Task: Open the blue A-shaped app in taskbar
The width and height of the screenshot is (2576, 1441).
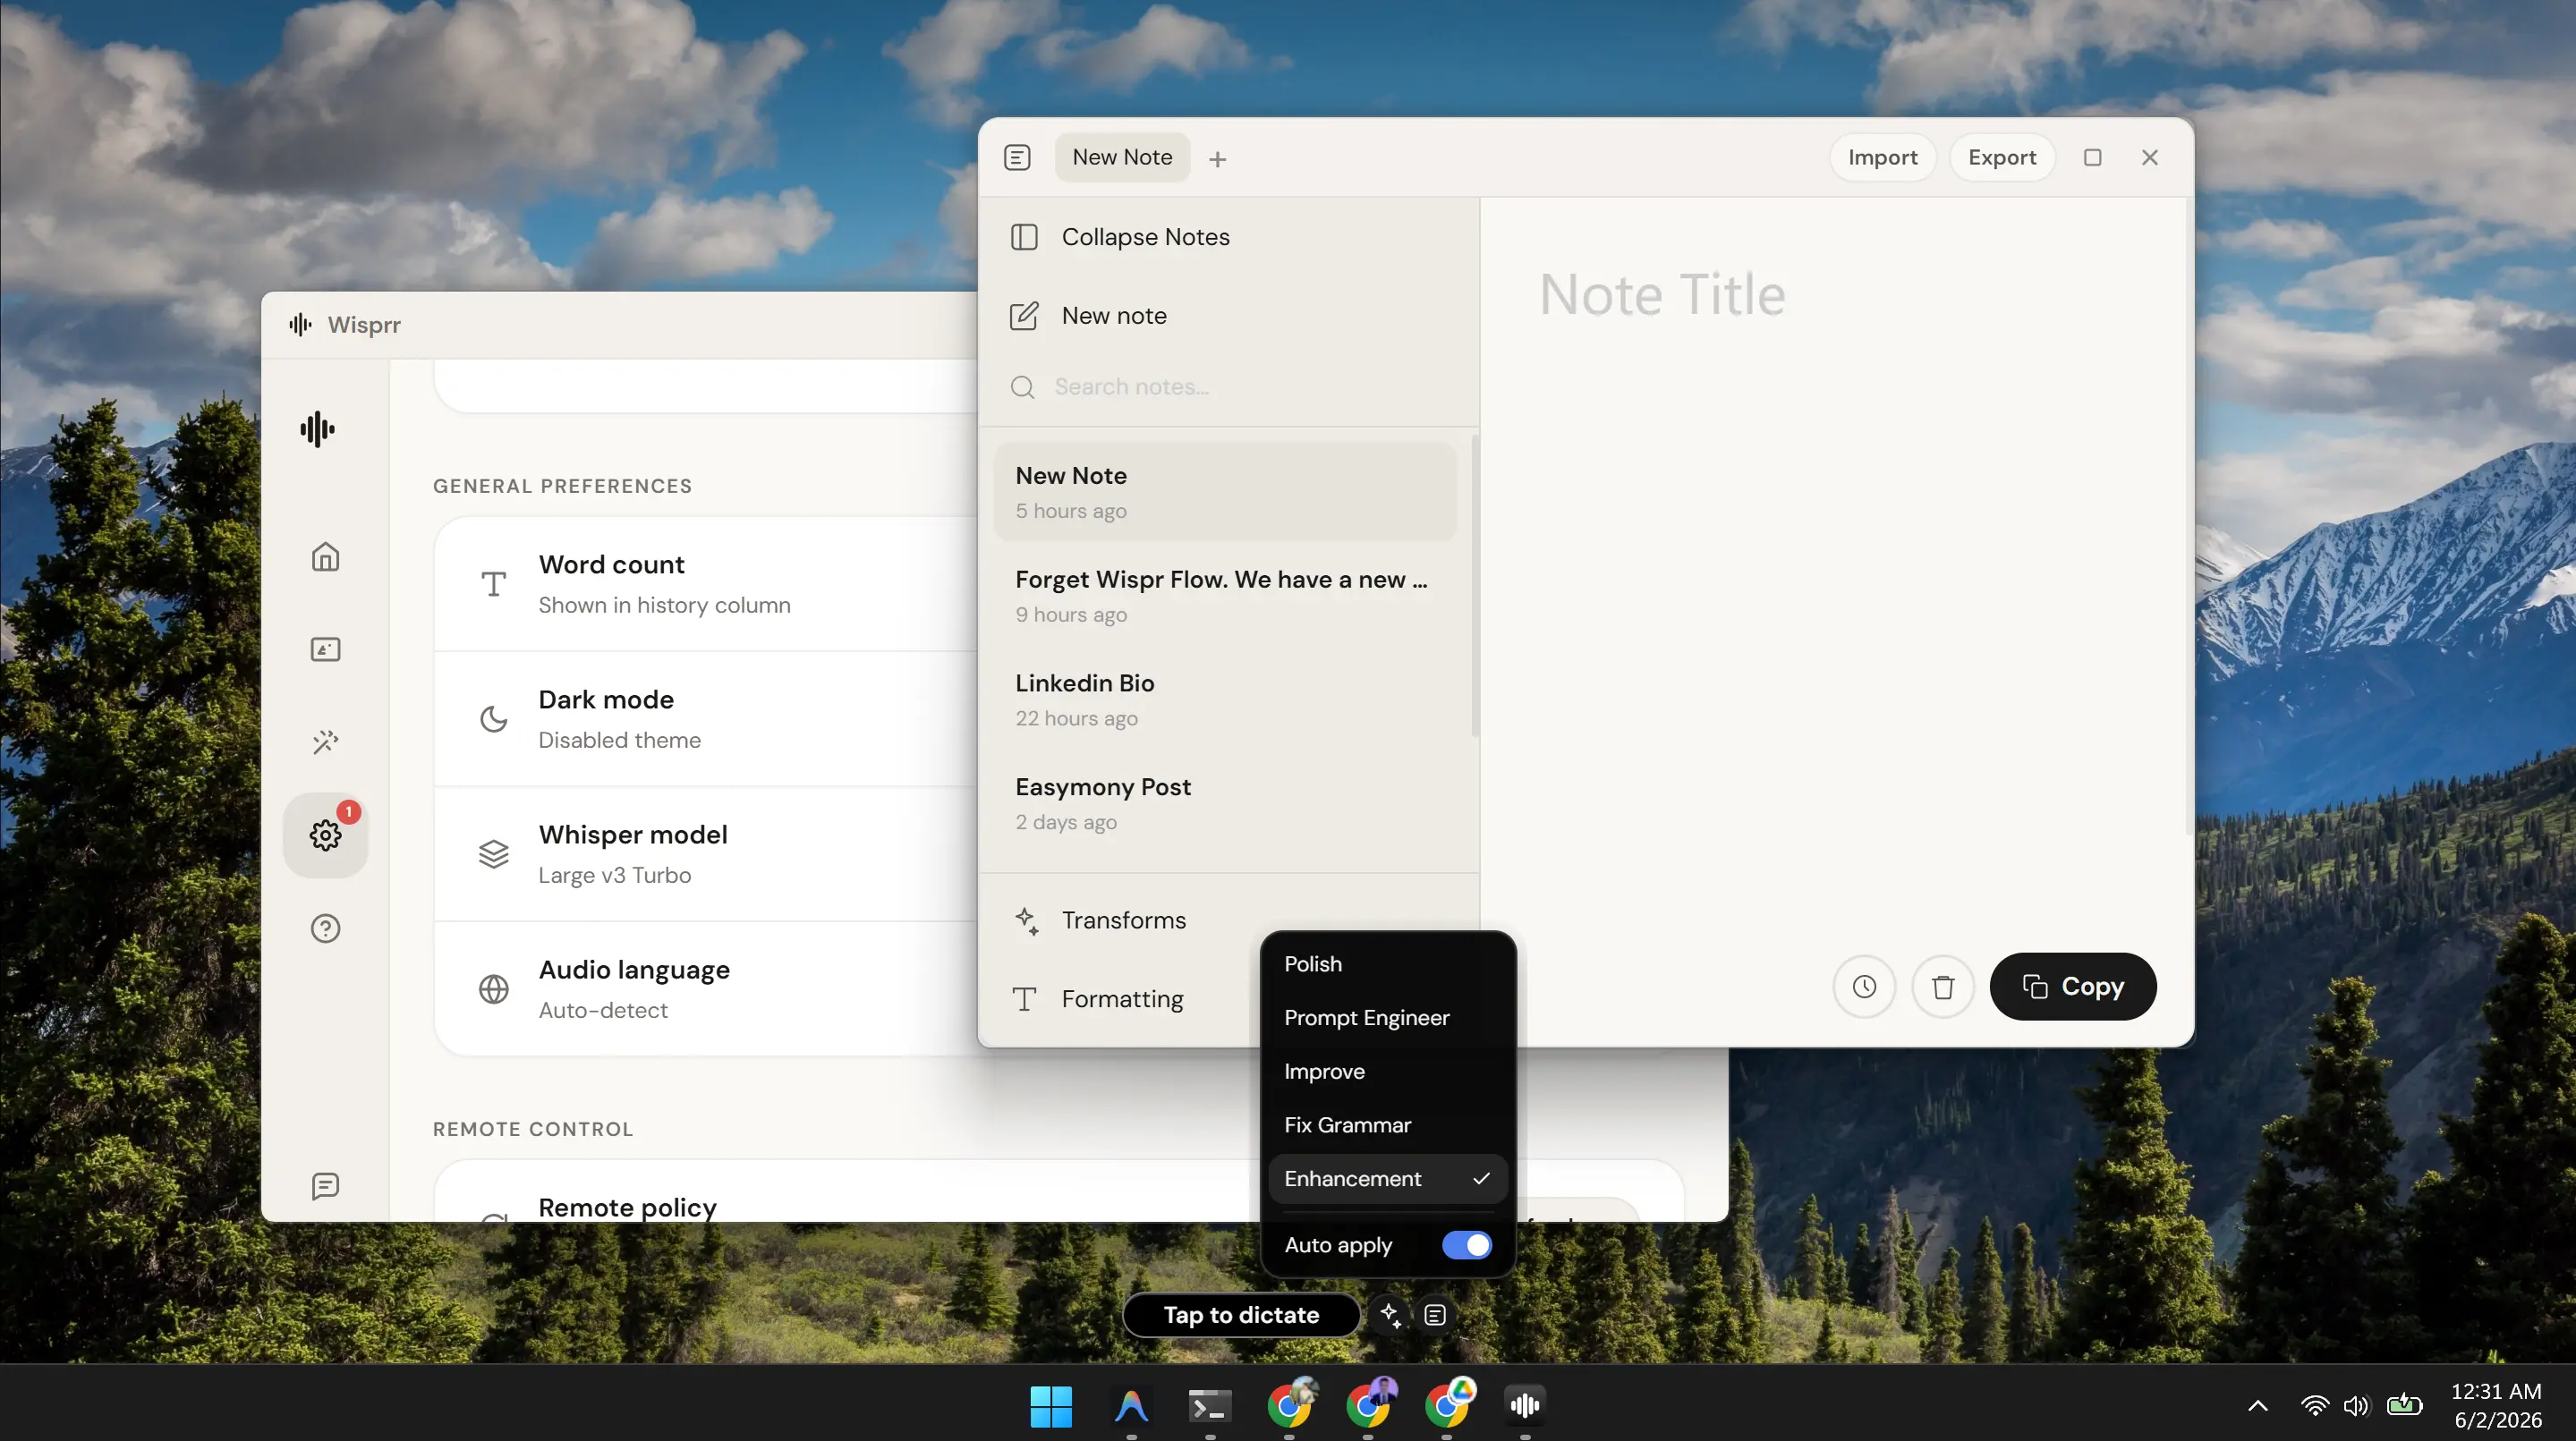Action: pyautogui.click(x=1131, y=1406)
